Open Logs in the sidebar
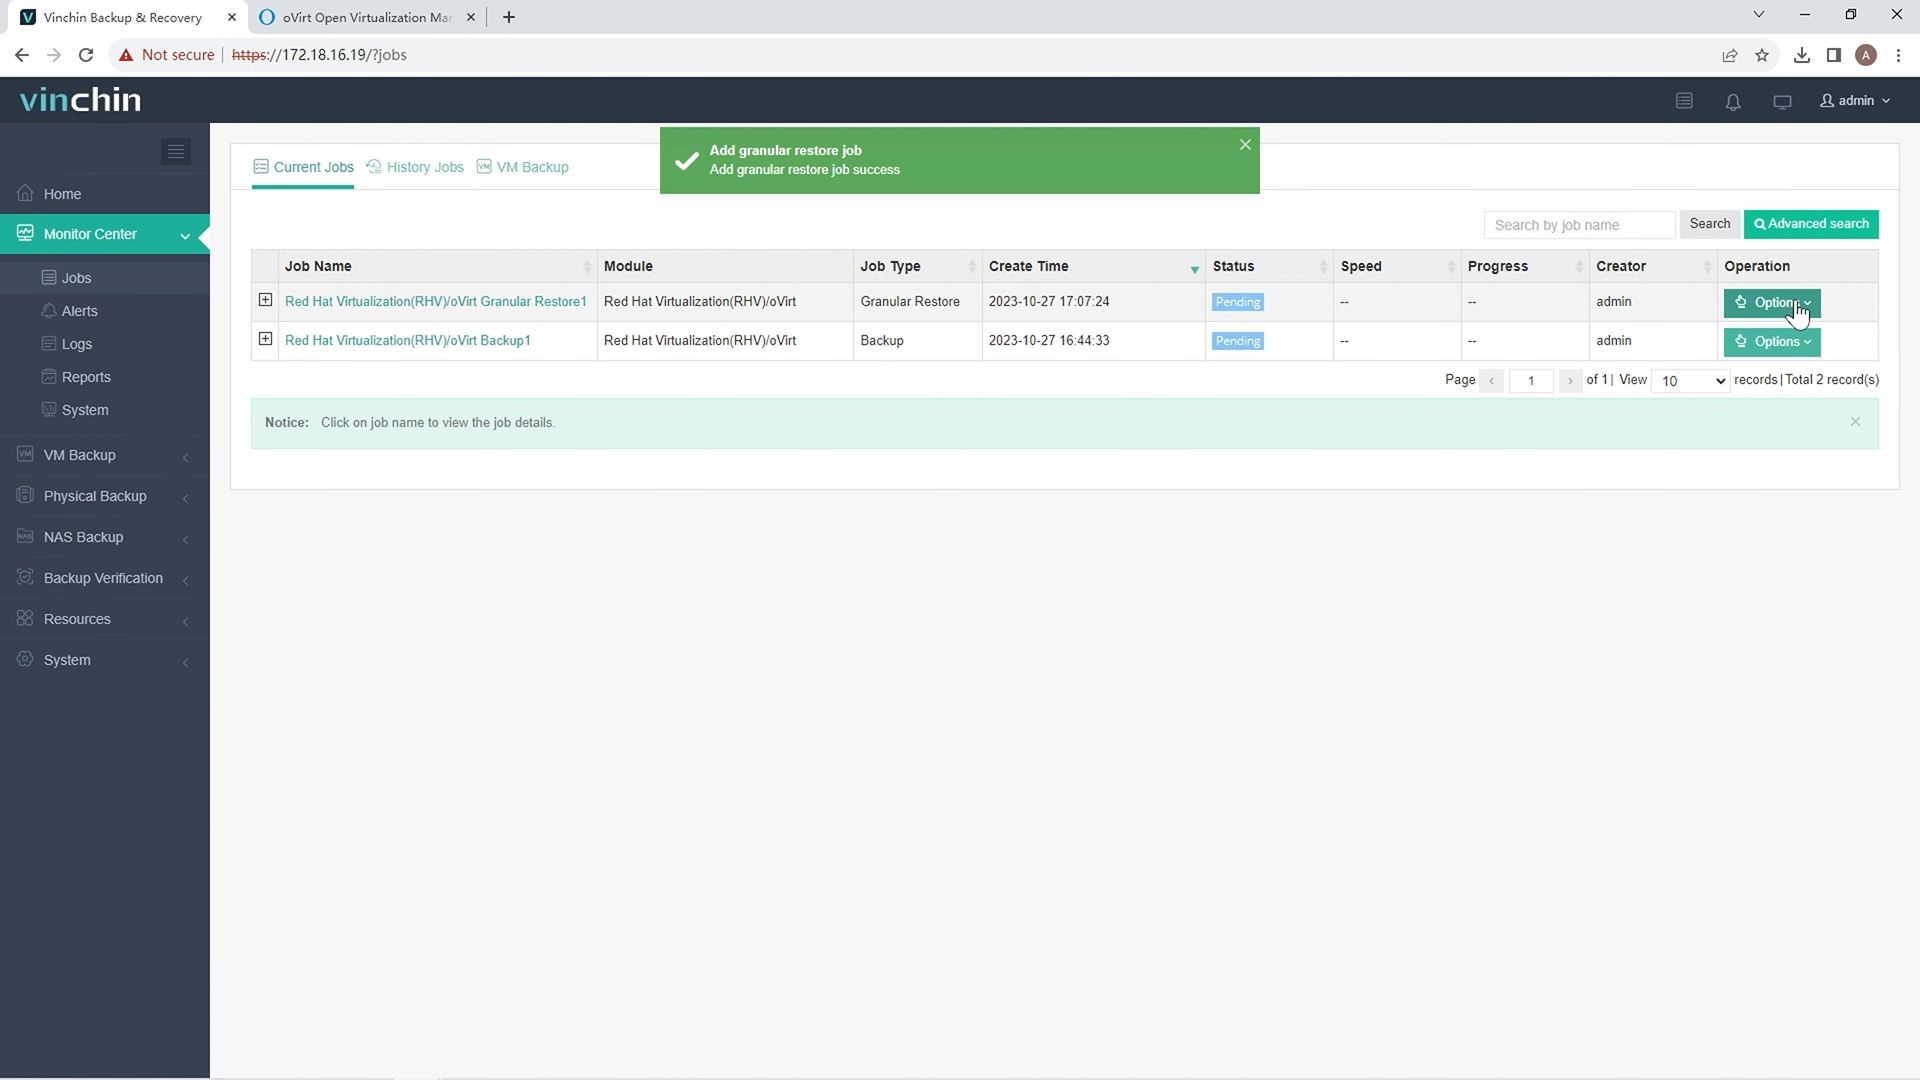 [x=76, y=344]
